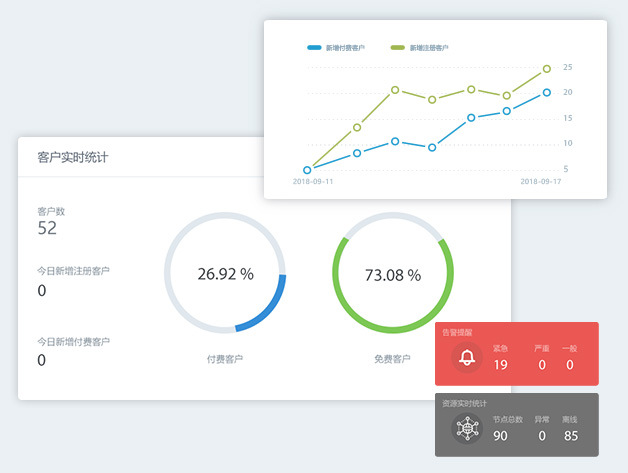The image size is (628, 473).
Task: Click the first chart point at 2018-09-11
Action: [307, 170]
